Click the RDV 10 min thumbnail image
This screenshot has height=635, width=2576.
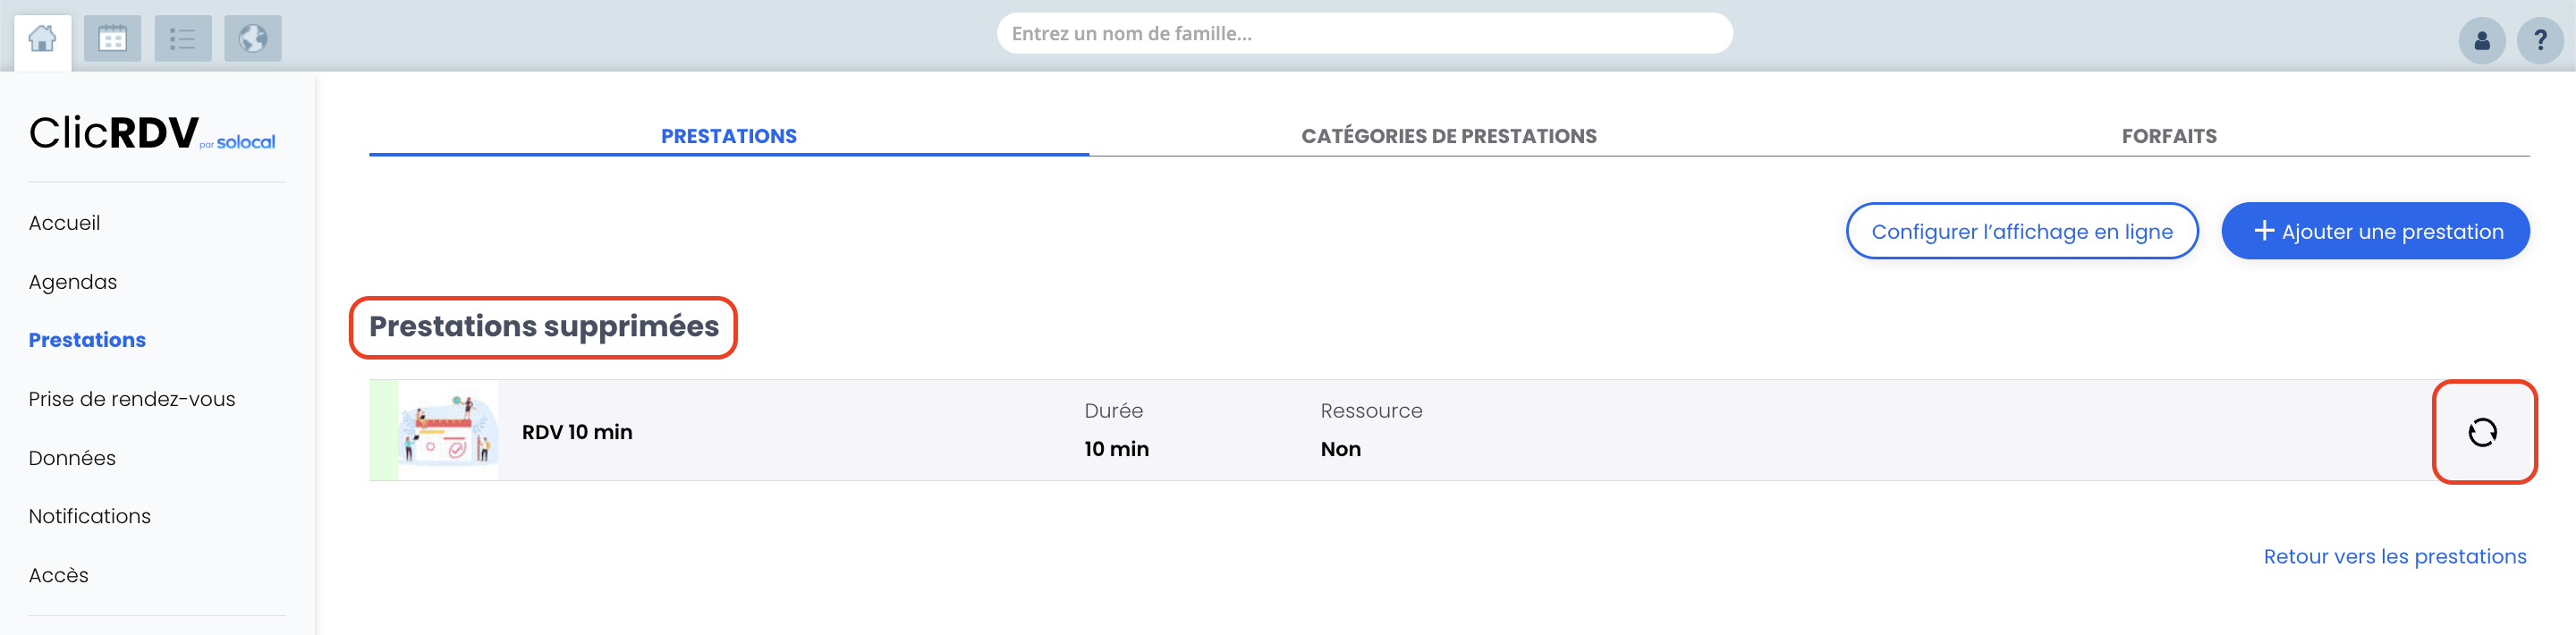coord(447,430)
